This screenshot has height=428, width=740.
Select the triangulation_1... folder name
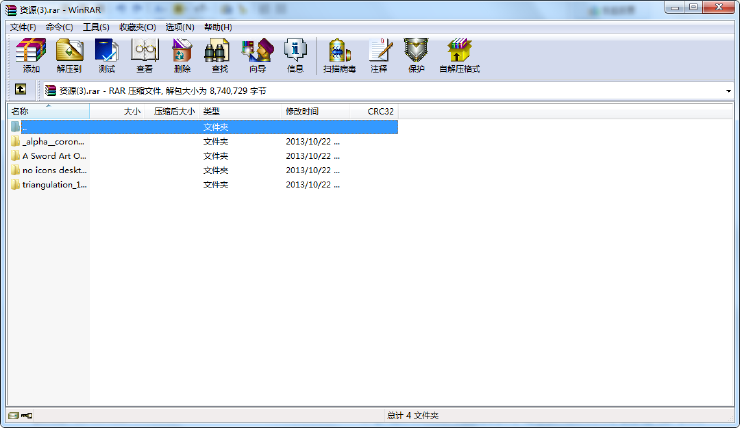click(x=54, y=185)
